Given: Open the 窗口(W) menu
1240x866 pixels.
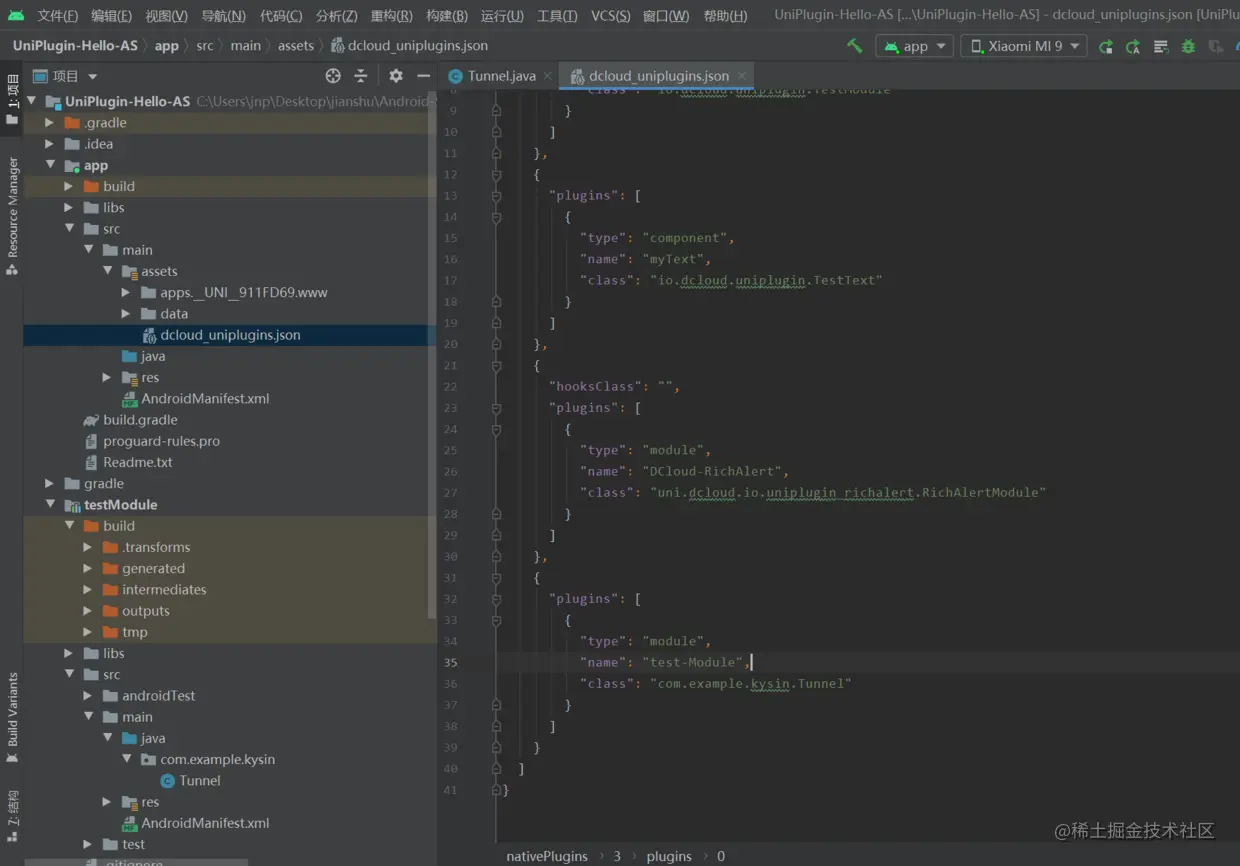Looking at the screenshot, I should tap(666, 15).
